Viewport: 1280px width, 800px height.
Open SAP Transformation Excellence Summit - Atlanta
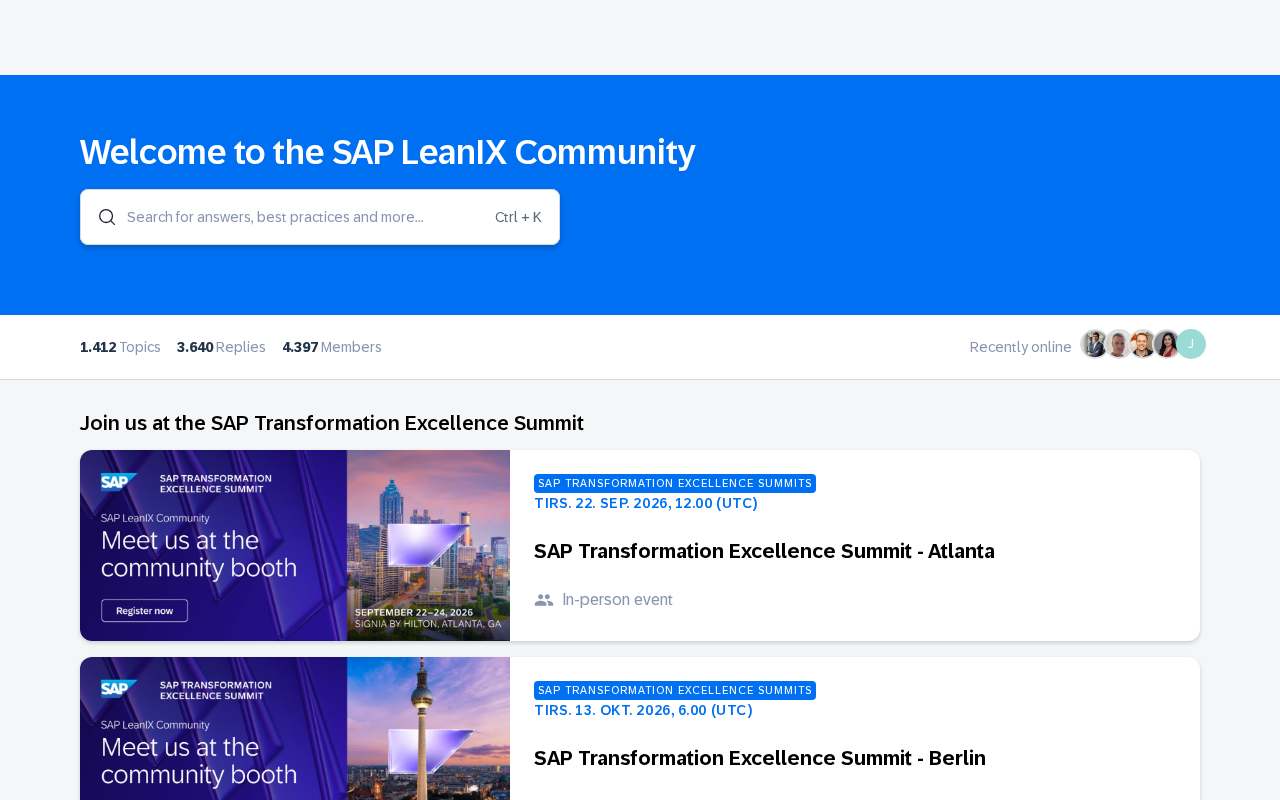[764, 551]
